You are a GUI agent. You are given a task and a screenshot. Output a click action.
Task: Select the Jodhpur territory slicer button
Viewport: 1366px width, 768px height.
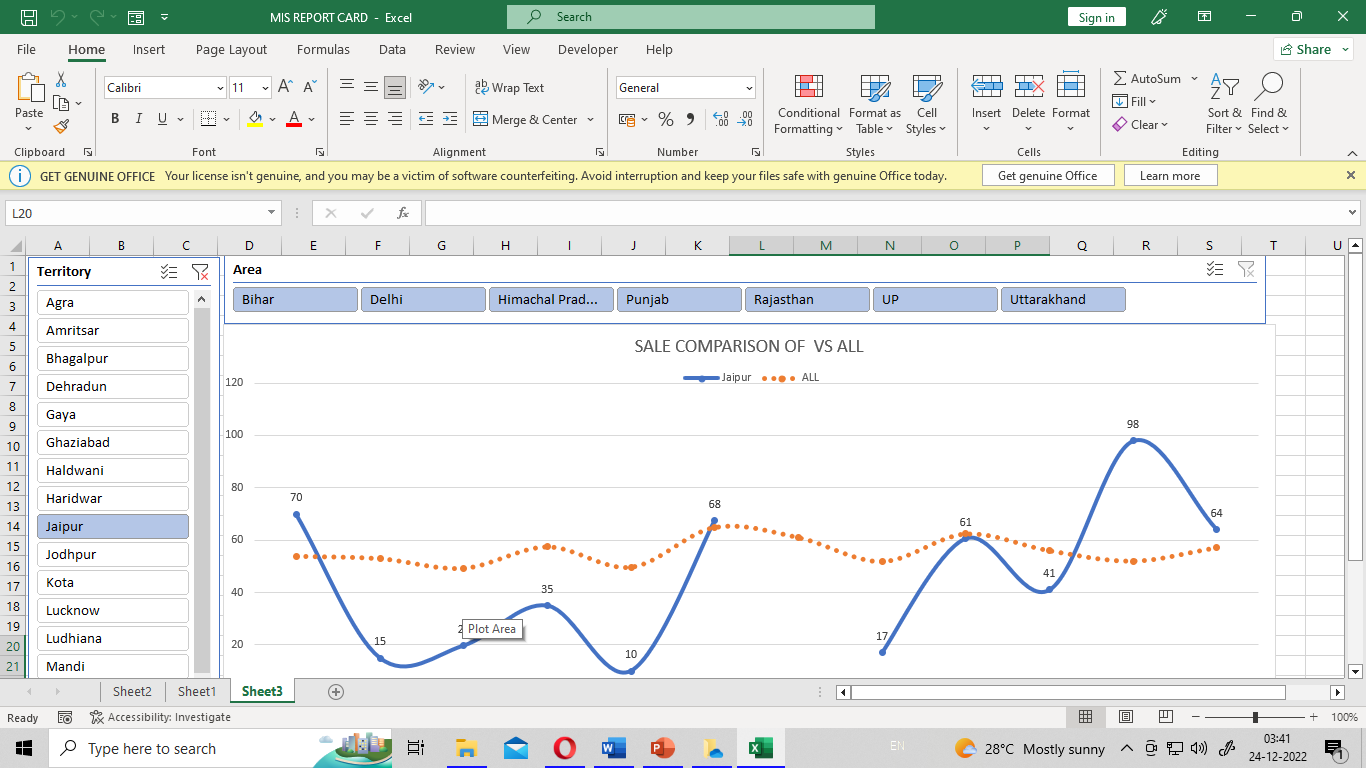pos(113,554)
